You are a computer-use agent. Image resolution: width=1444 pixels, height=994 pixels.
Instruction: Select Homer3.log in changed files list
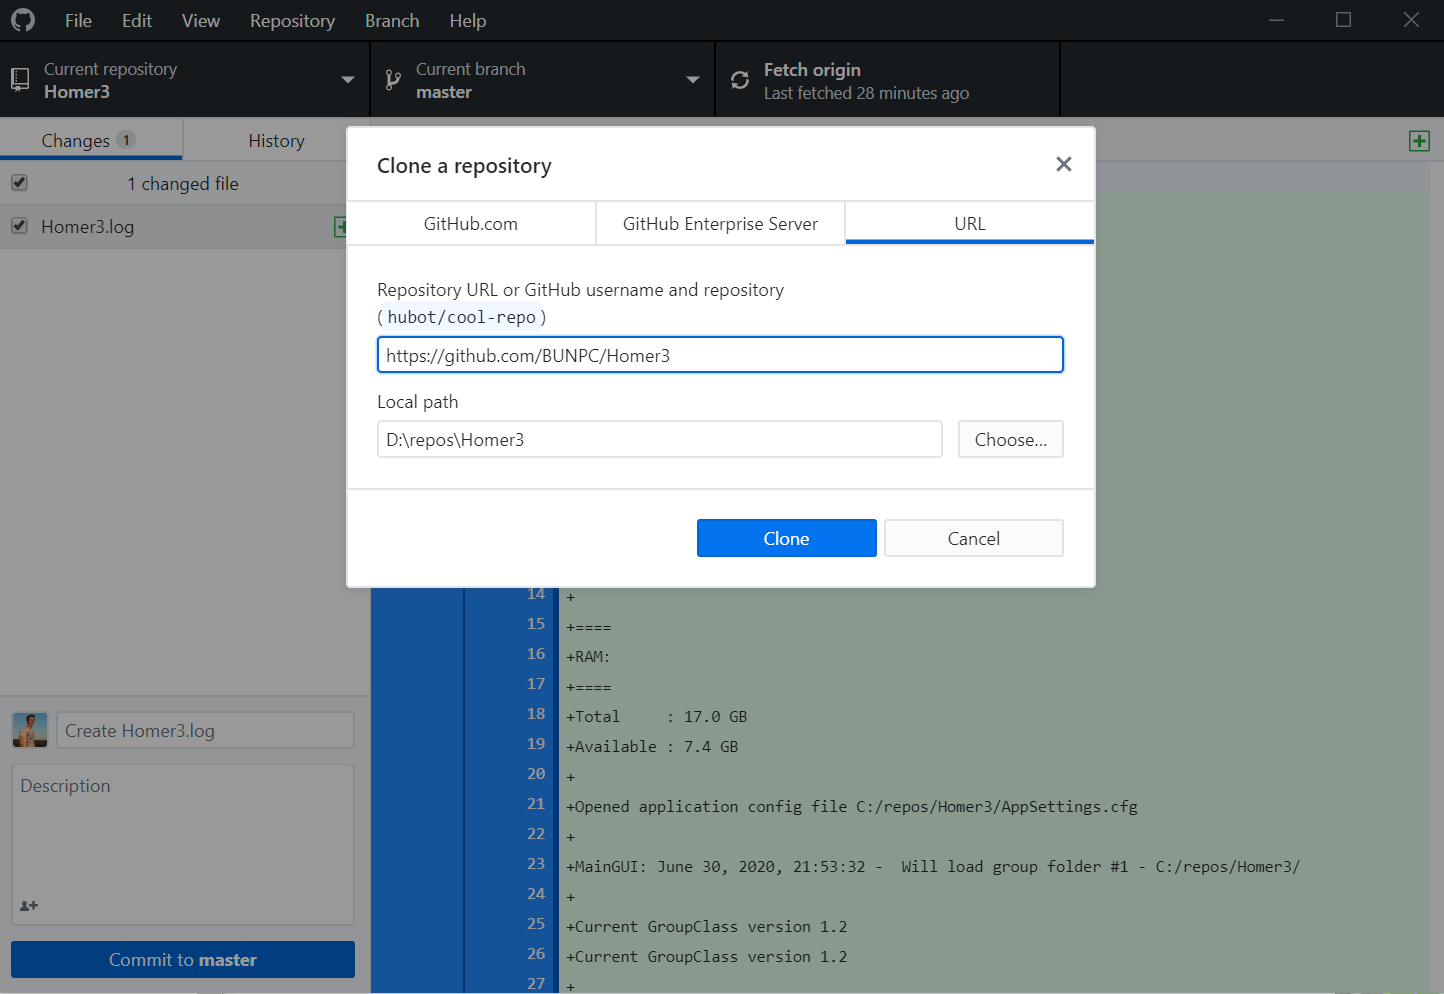pyautogui.click(x=174, y=227)
